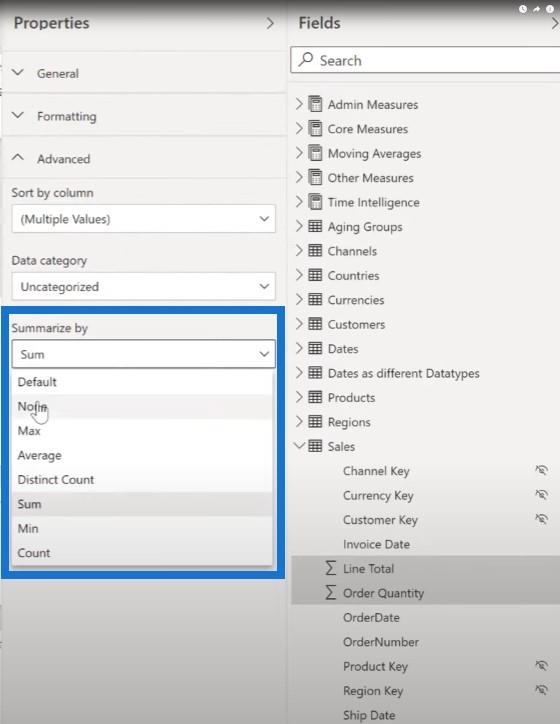Screen dimensions: 560x724
Task: Toggle hidden eye icon for Customer Key
Action: [541, 519]
